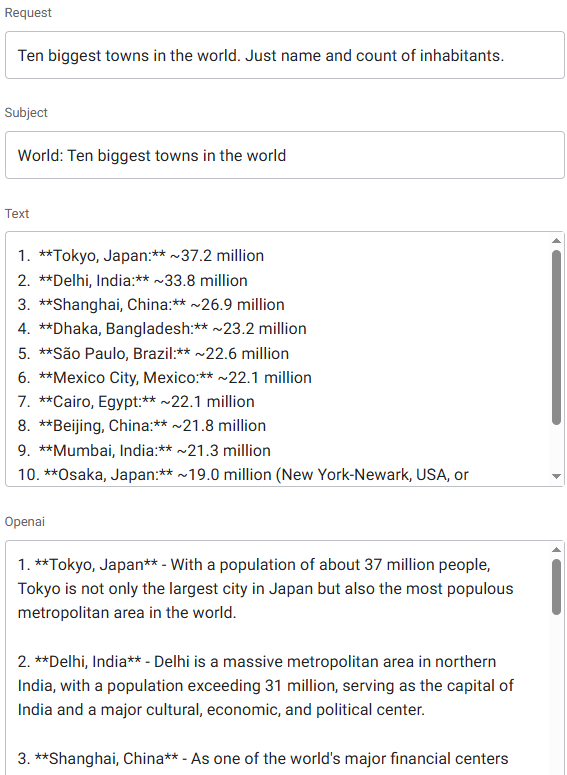Click the Openai box scrollbar thumb
The width and height of the screenshot is (567, 775).
556,587
